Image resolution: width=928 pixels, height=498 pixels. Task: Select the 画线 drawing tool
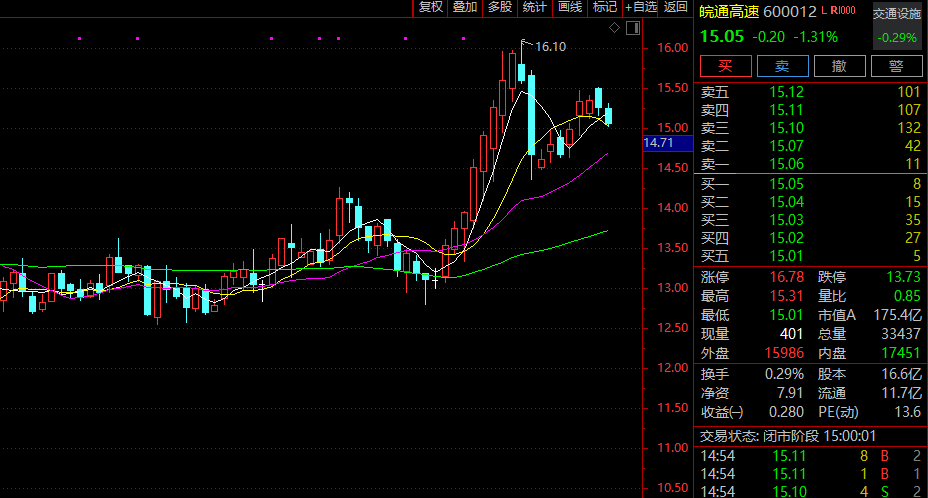pyautogui.click(x=570, y=8)
